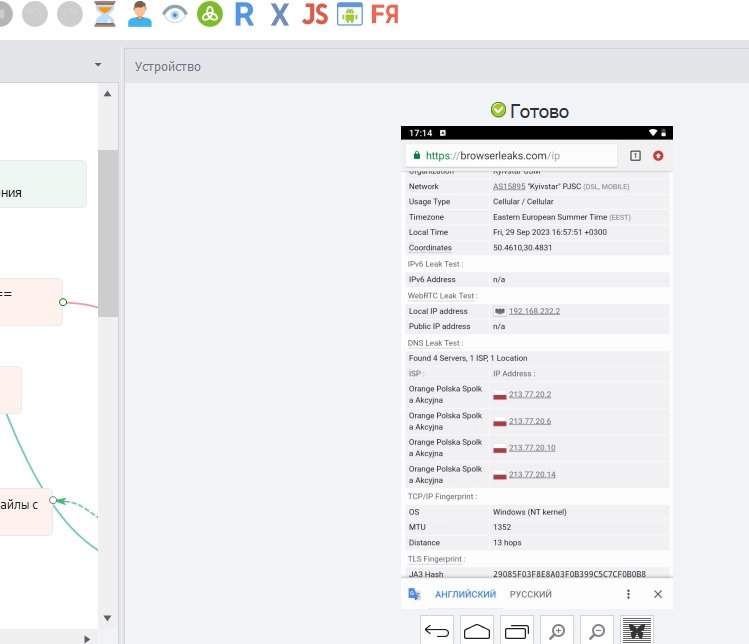Select the РУССКИЙ translation tab
The height and width of the screenshot is (644, 749).
click(530, 594)
